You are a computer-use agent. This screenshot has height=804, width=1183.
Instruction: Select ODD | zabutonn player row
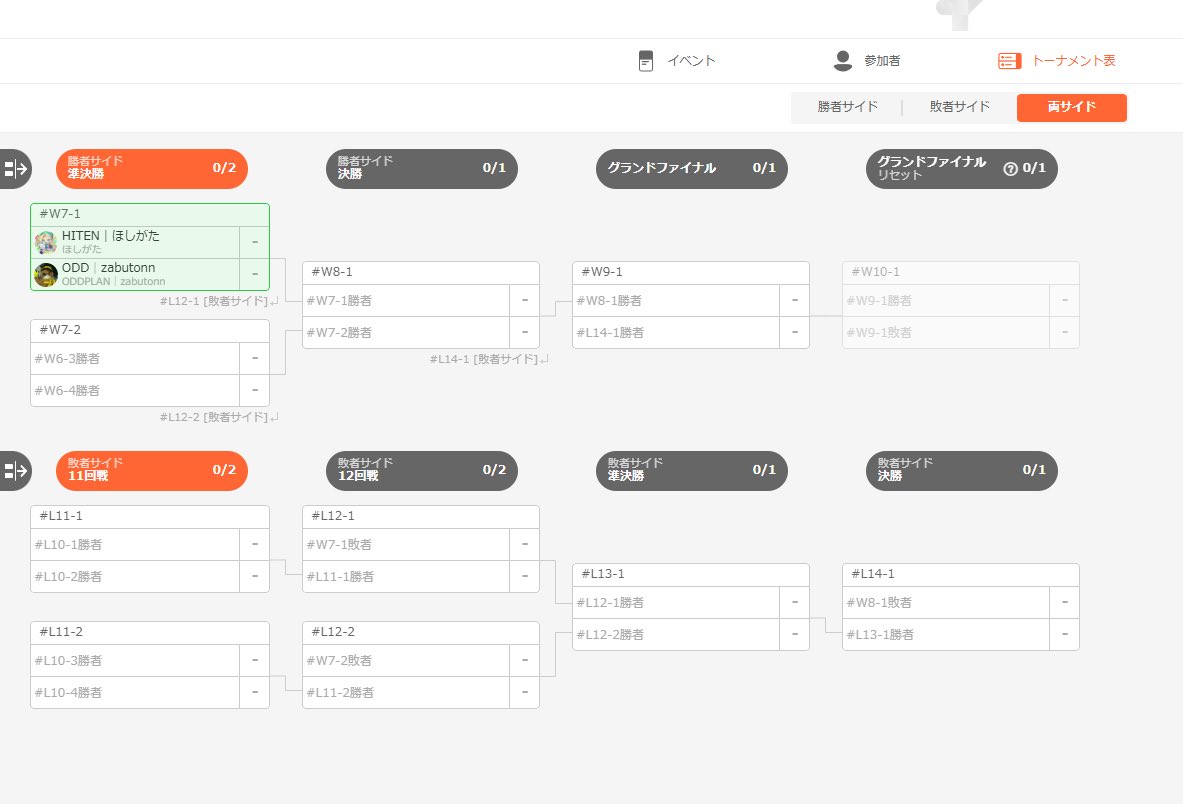click(136, 275)
